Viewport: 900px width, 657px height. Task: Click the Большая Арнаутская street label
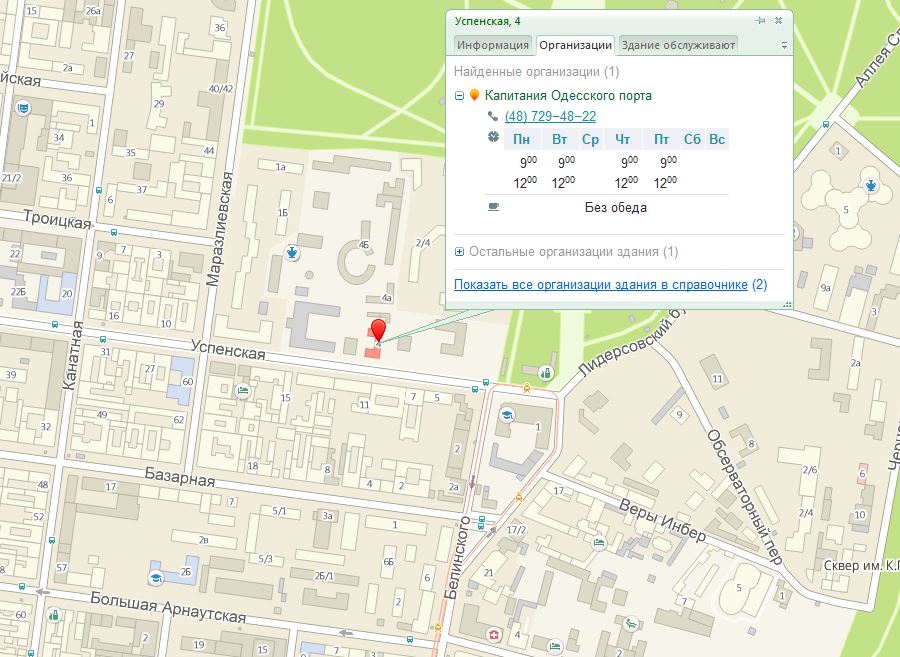pyautogui.click(x=168, y=607)
